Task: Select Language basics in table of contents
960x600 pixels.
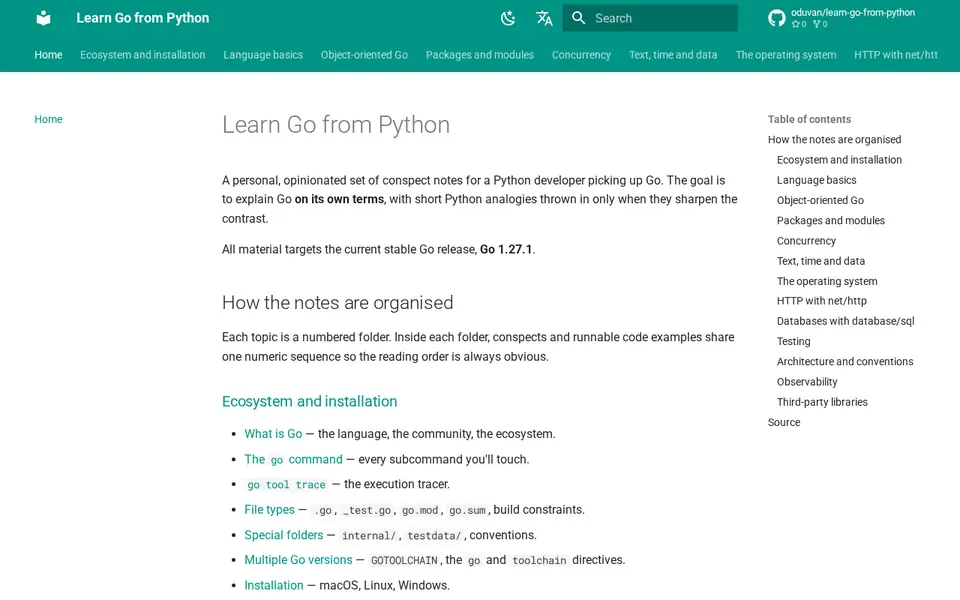Action: pos(817,180)
